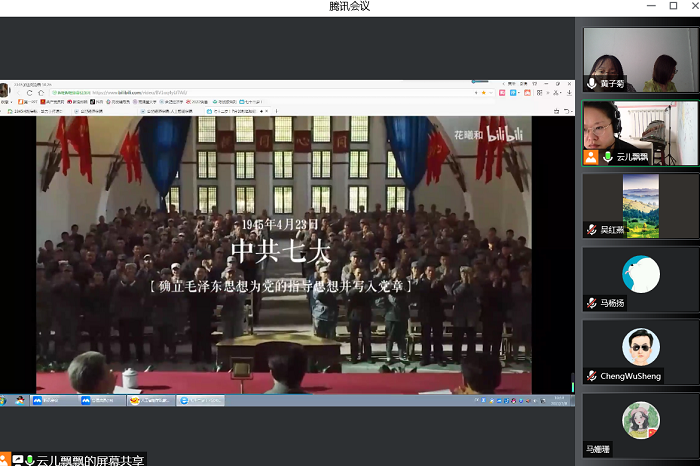Open the second Tencent Meeting button in the shared taskbar
The height and width of the screenshot is (466, 700).
coord(102,400)
